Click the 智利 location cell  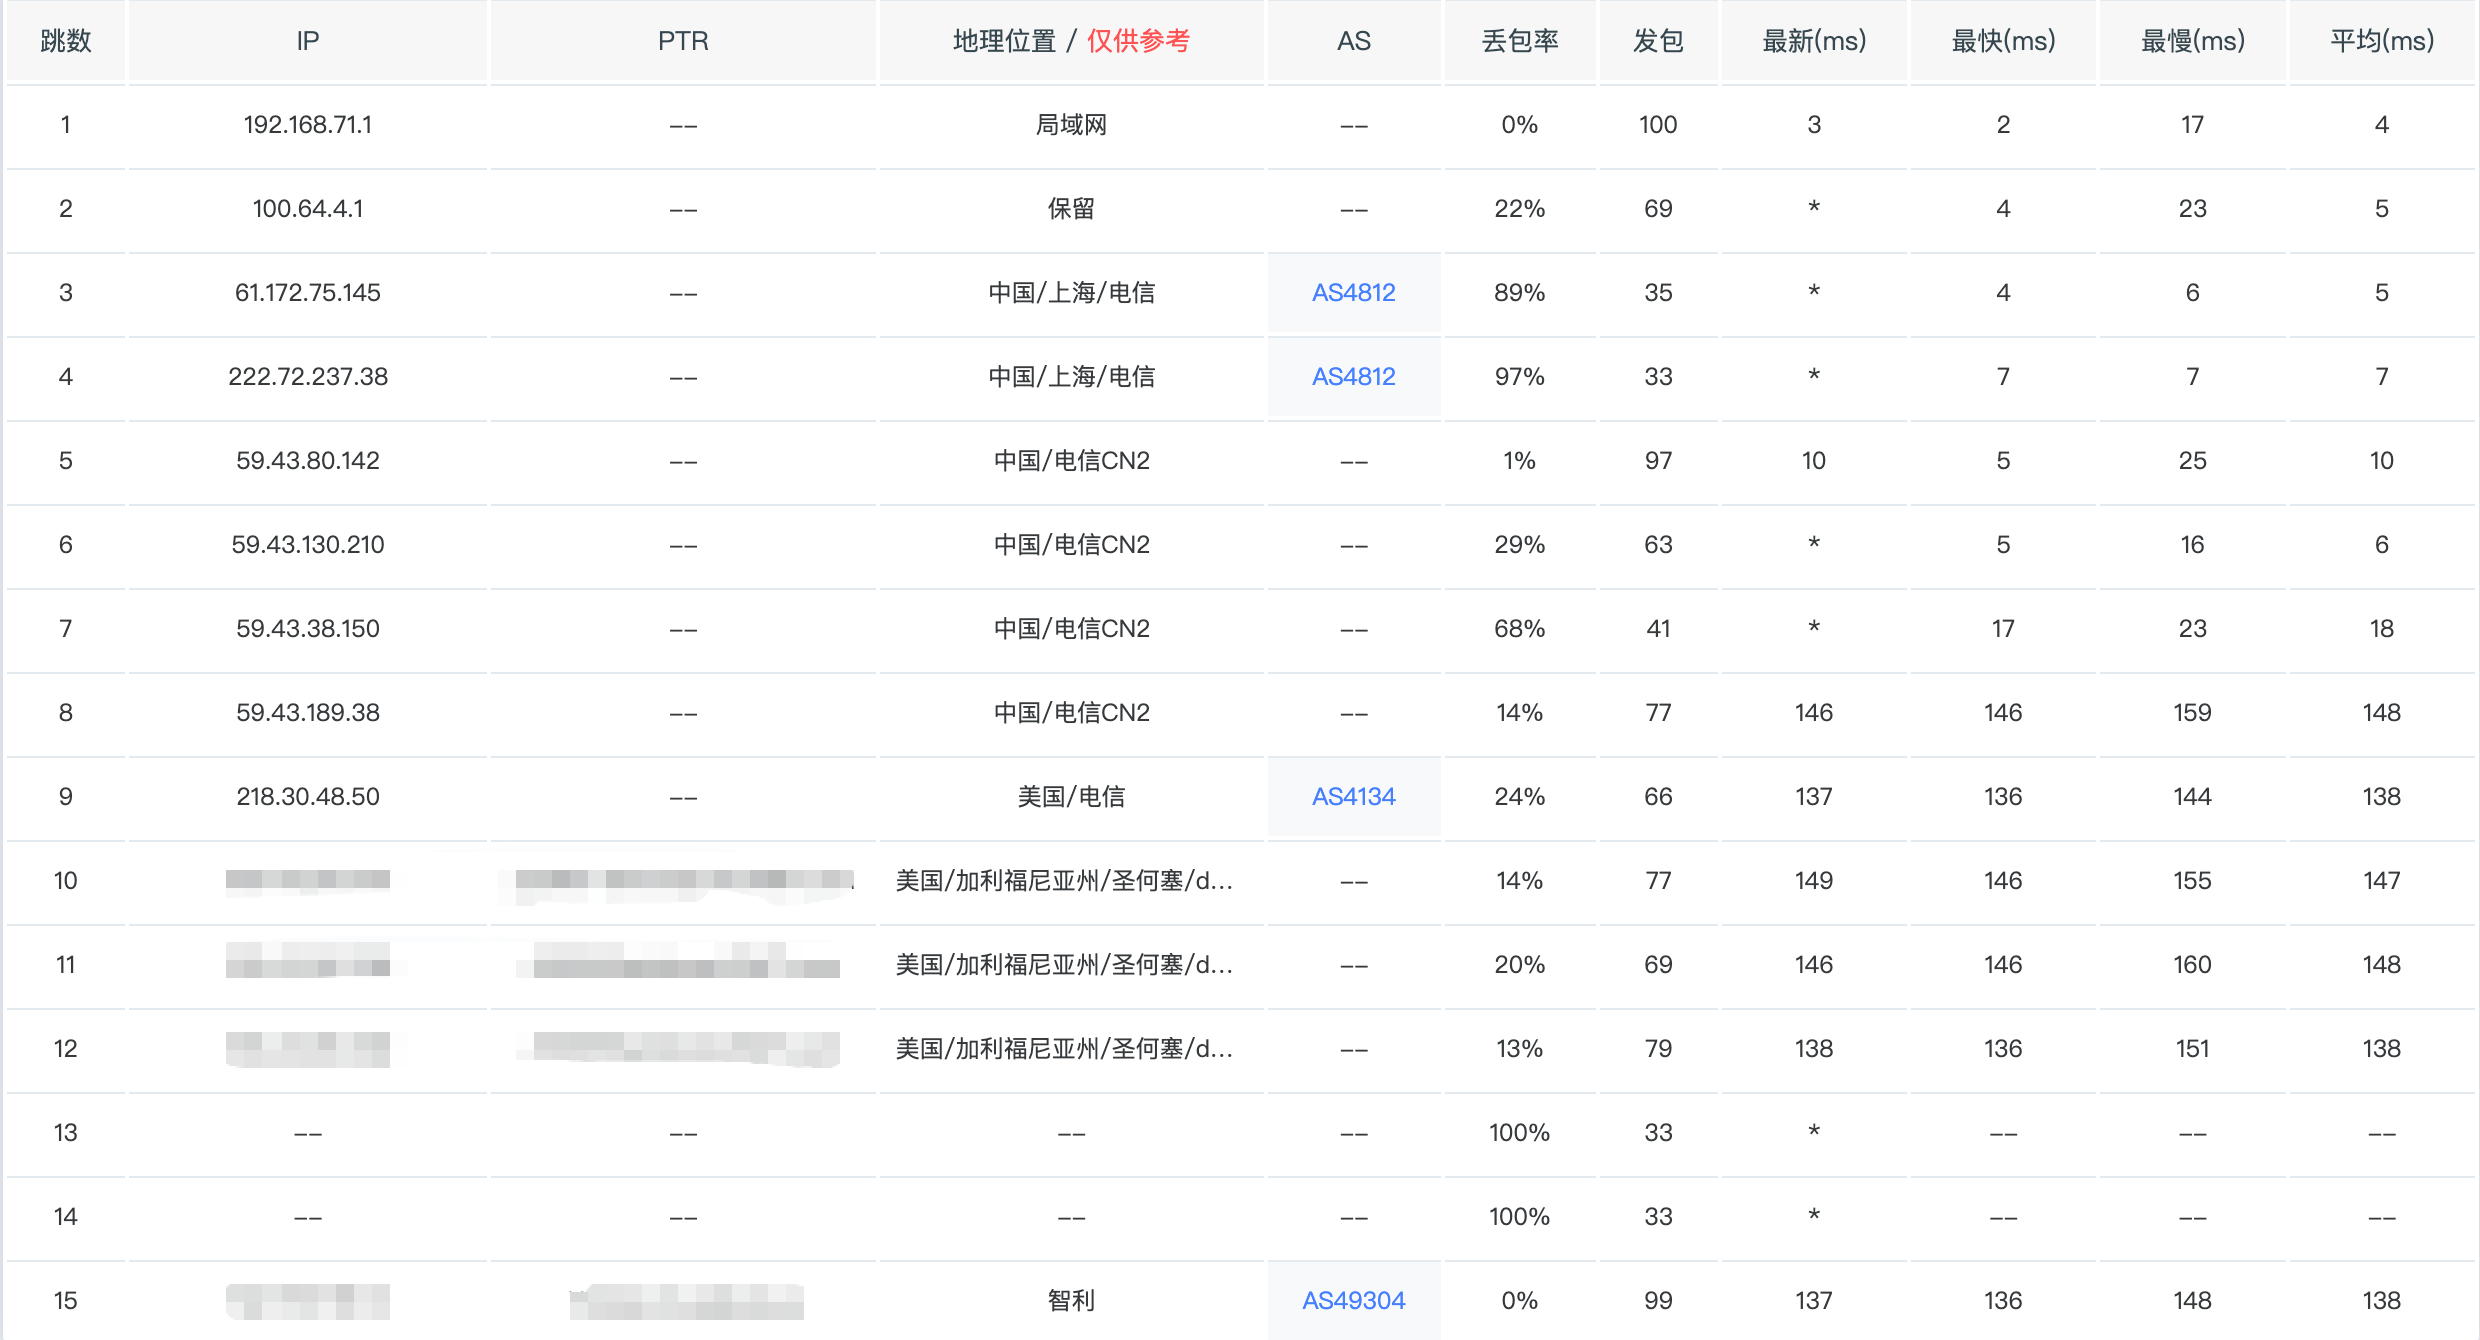(x=1071, y=1301)
